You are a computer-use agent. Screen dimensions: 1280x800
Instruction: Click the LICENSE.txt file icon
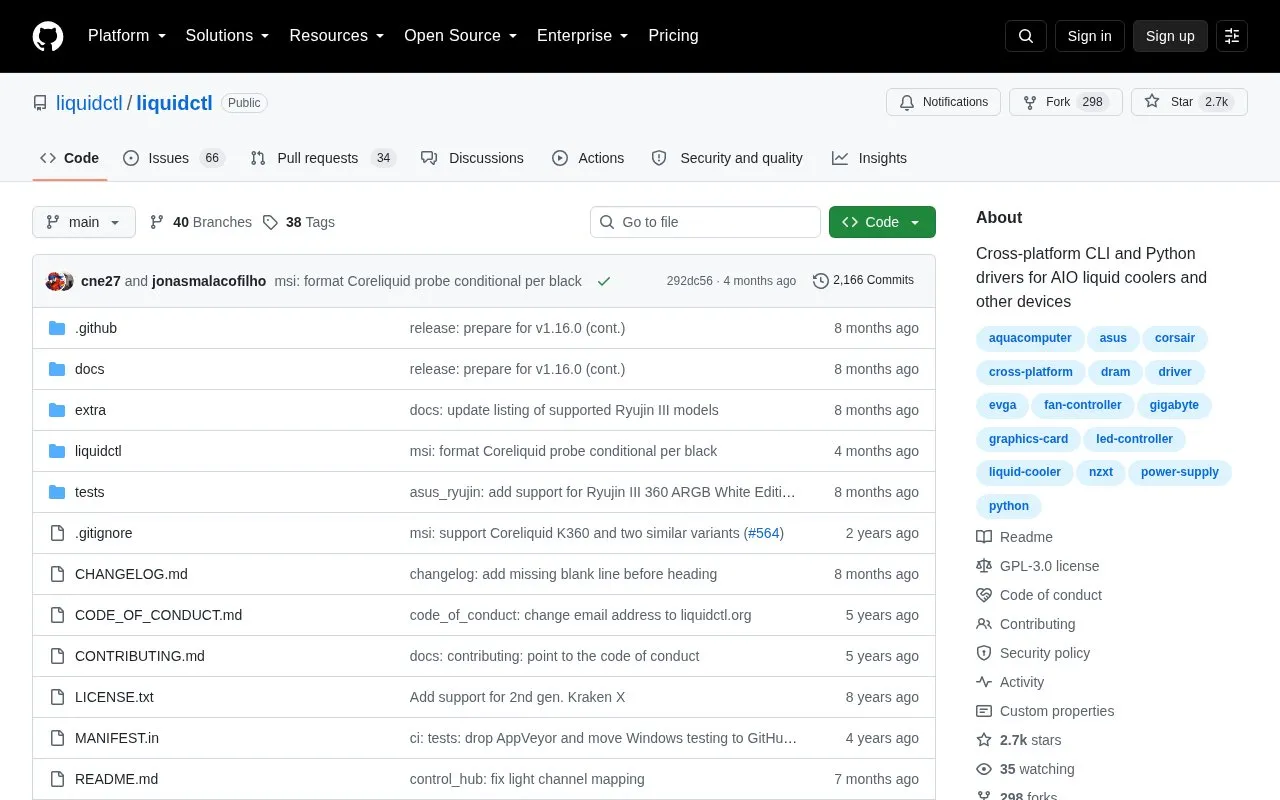(57, 697)
